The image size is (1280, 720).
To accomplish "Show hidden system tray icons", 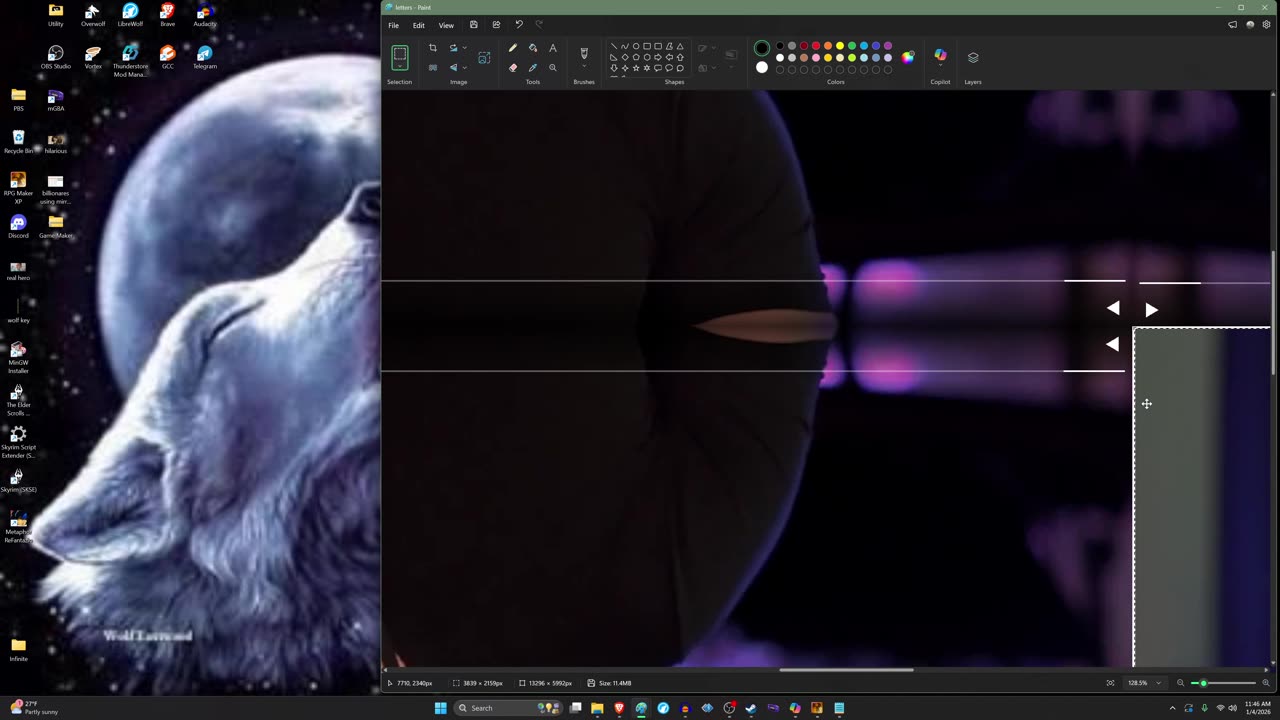I will click(1173, 708).
